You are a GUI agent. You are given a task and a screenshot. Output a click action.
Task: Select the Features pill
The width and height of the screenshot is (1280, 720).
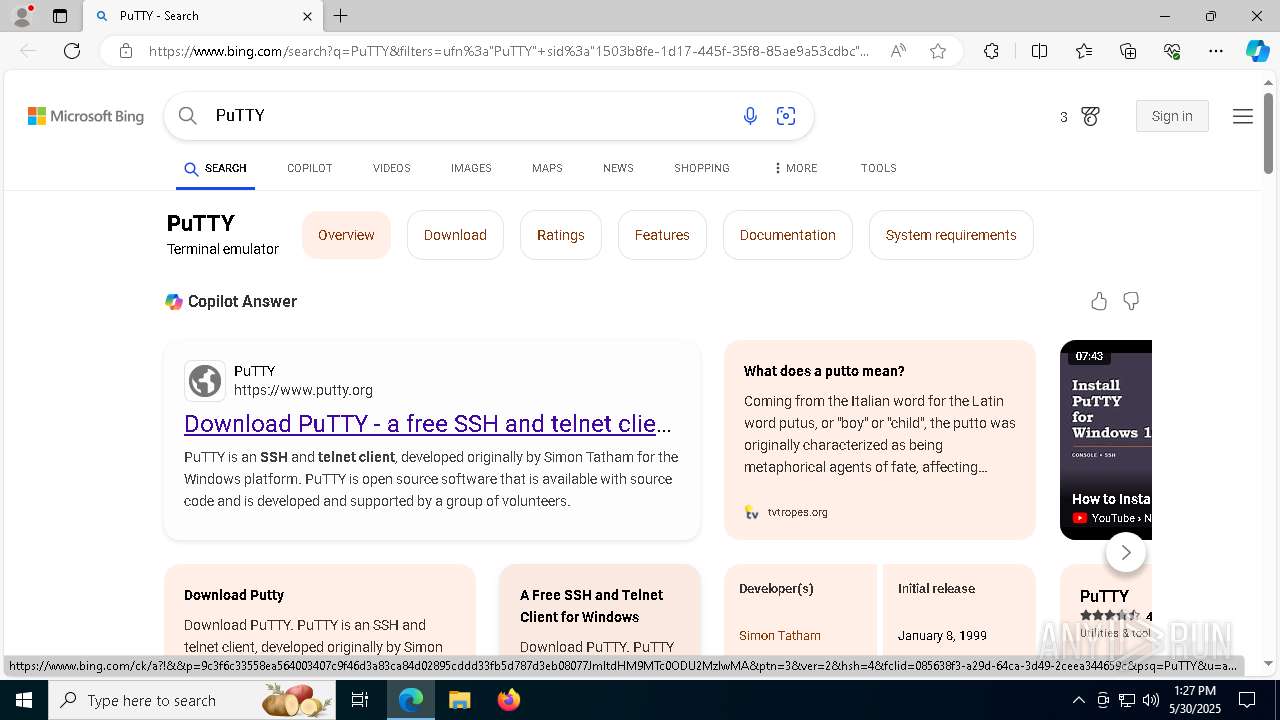pyautogui.click(x=662, y=235)
